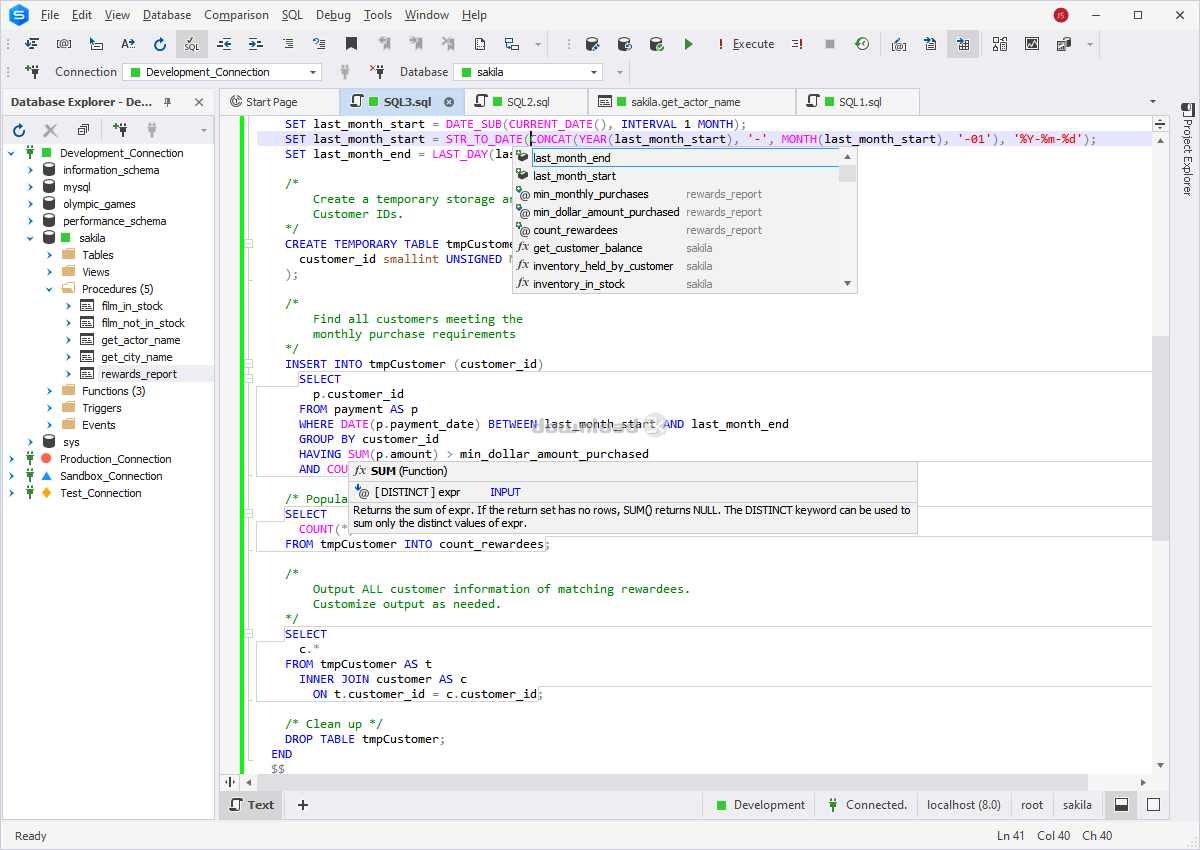
Task: Switch to the SQL2.sql tab
Action: pyautogui.click(x=528, y=102)
